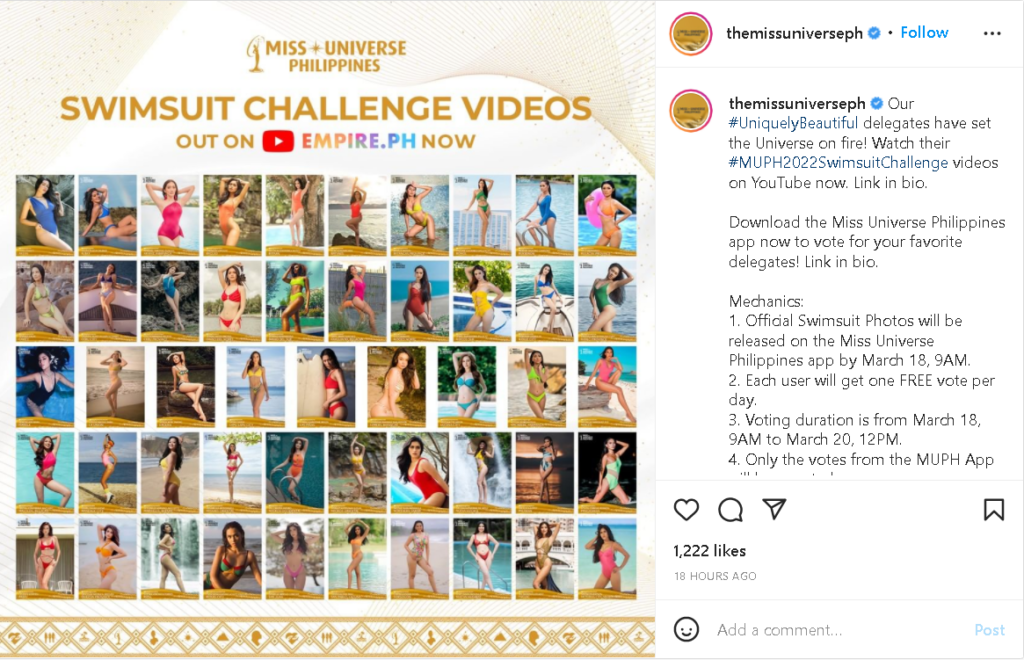
Task: Select the first delegate thumbnail in the top row
Action: pyautogui.click(x=45, y=215)
